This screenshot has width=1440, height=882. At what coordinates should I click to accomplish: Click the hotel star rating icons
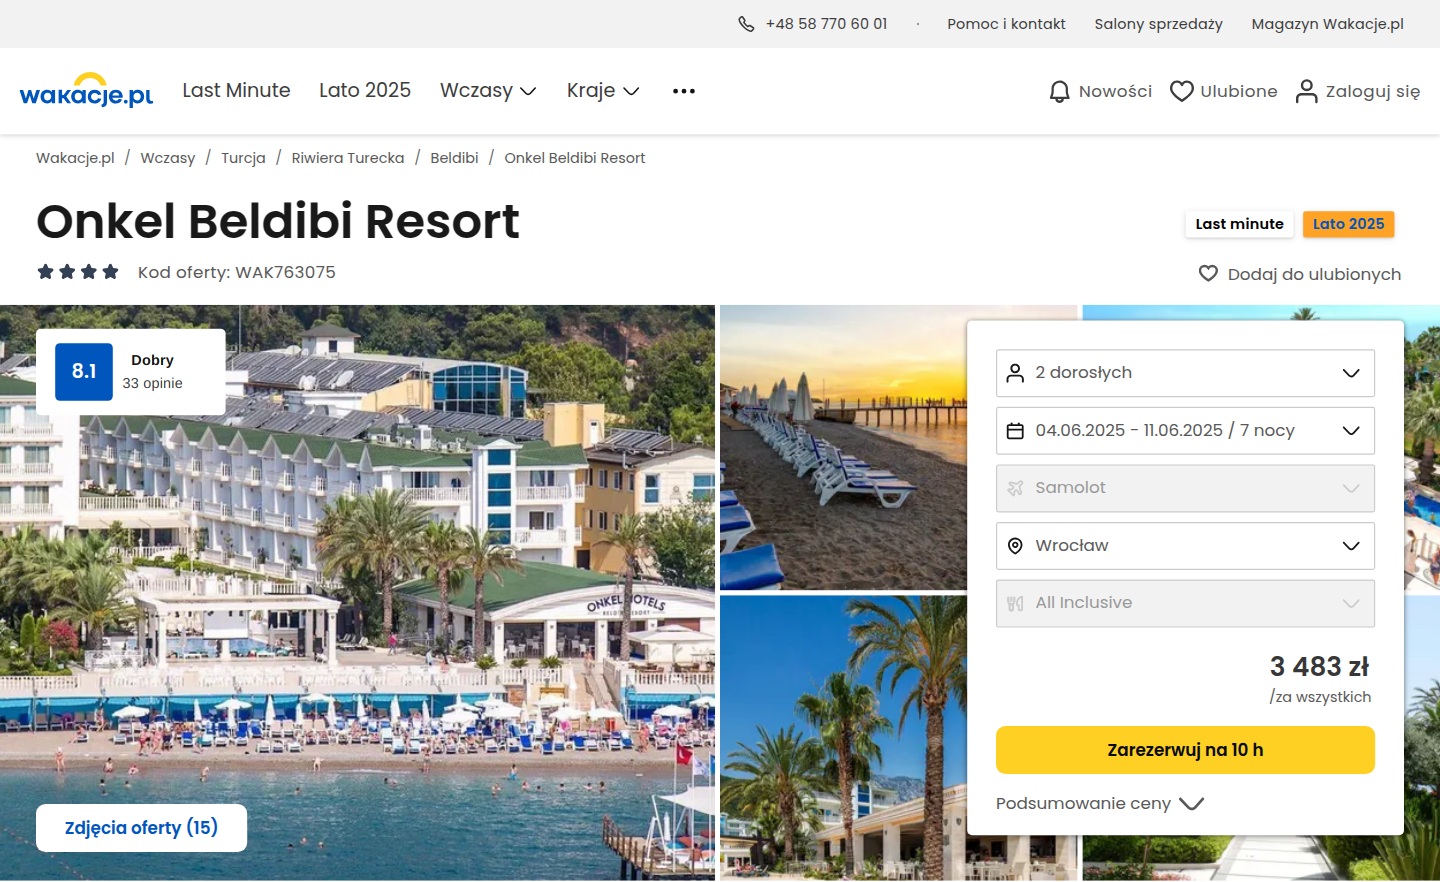[x=78, y=272]
